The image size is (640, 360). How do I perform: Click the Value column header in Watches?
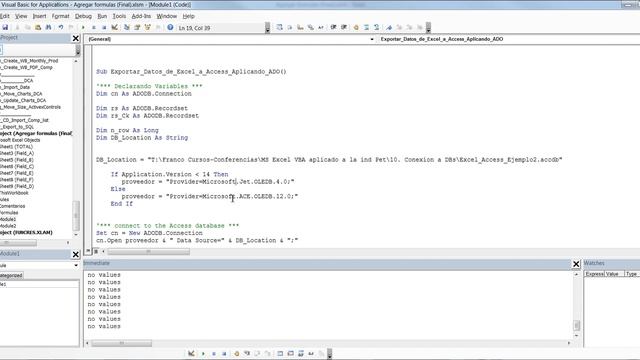point(614,274)
